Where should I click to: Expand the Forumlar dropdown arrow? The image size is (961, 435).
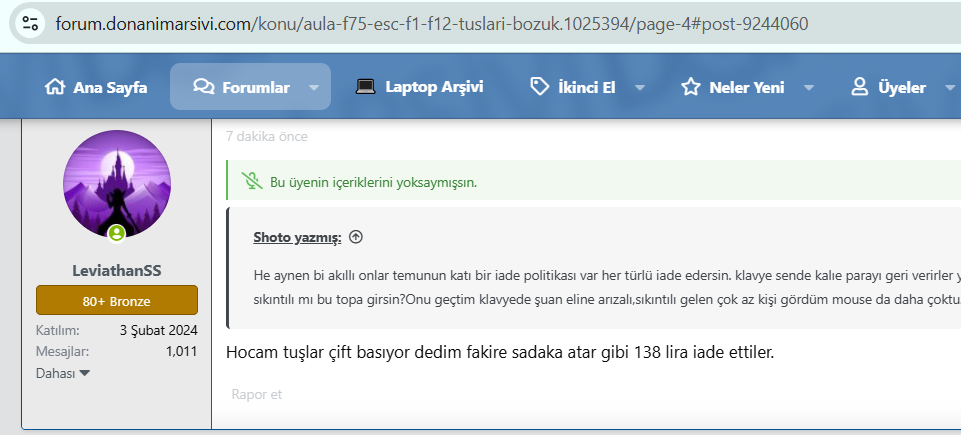(314, 88)
